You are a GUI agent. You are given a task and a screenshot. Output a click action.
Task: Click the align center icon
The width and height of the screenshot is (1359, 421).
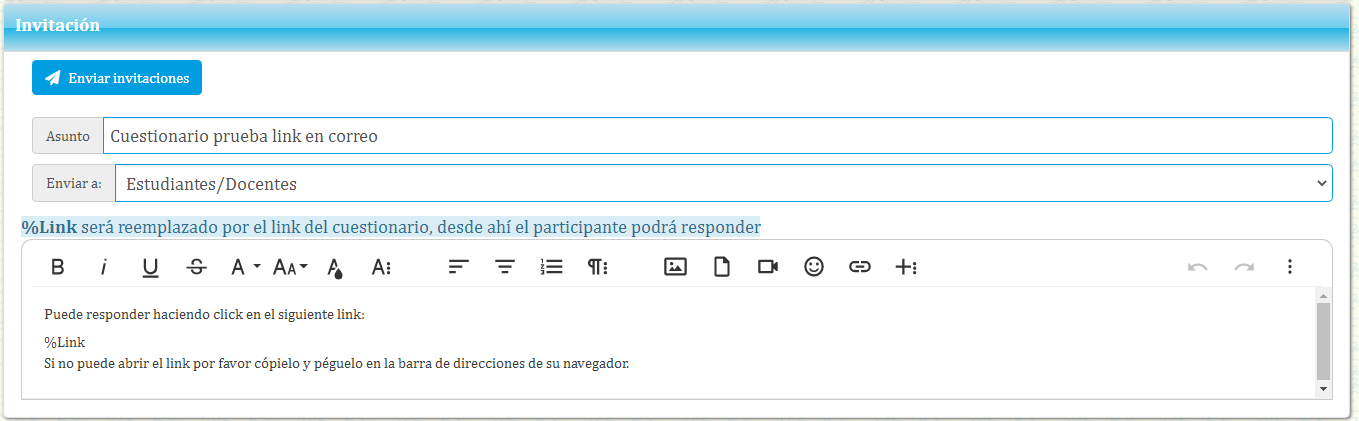tap(505, 267)
